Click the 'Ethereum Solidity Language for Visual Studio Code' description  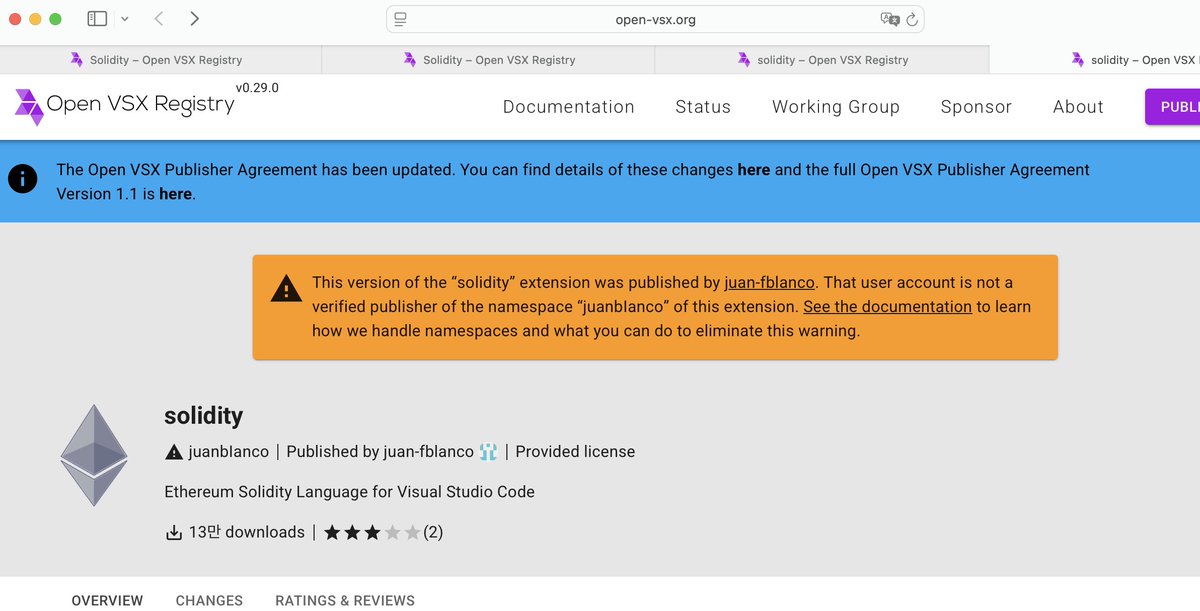click(x=349, y=492)
